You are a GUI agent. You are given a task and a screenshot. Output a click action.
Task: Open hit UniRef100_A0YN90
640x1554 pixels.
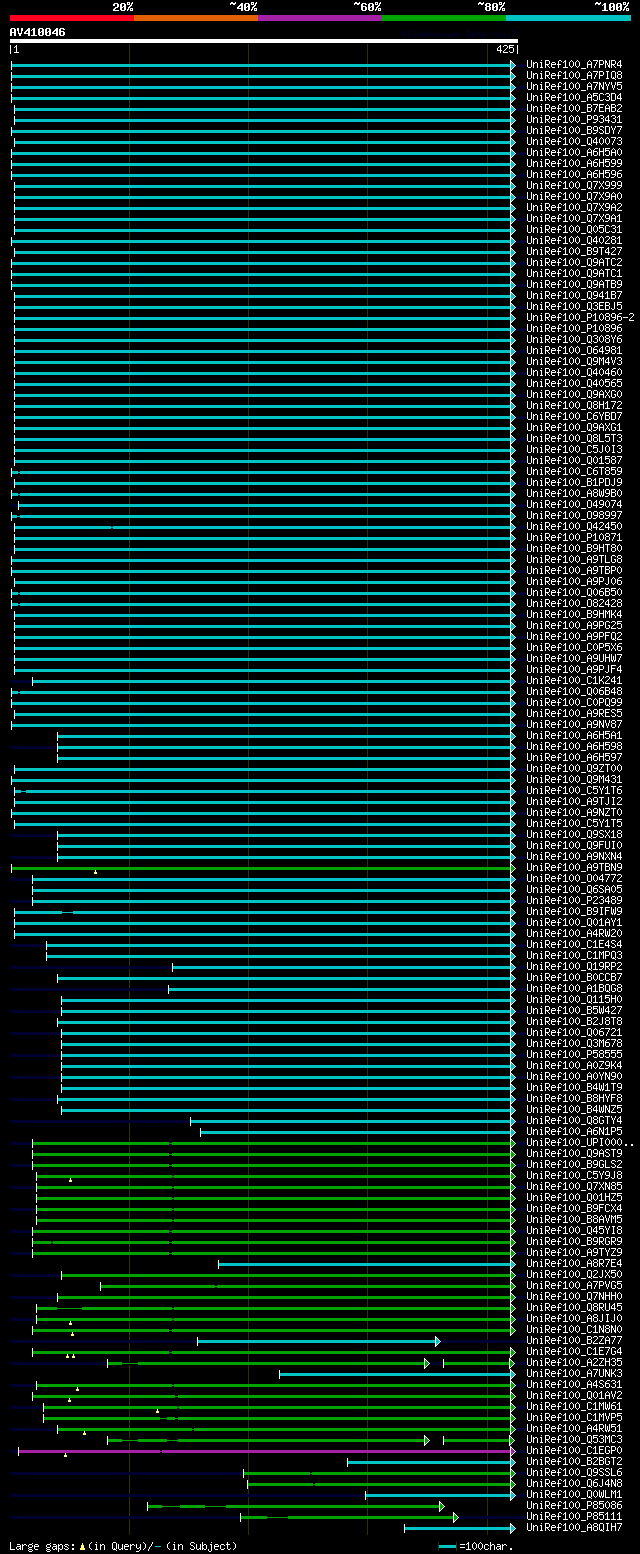click(574, 1077)
